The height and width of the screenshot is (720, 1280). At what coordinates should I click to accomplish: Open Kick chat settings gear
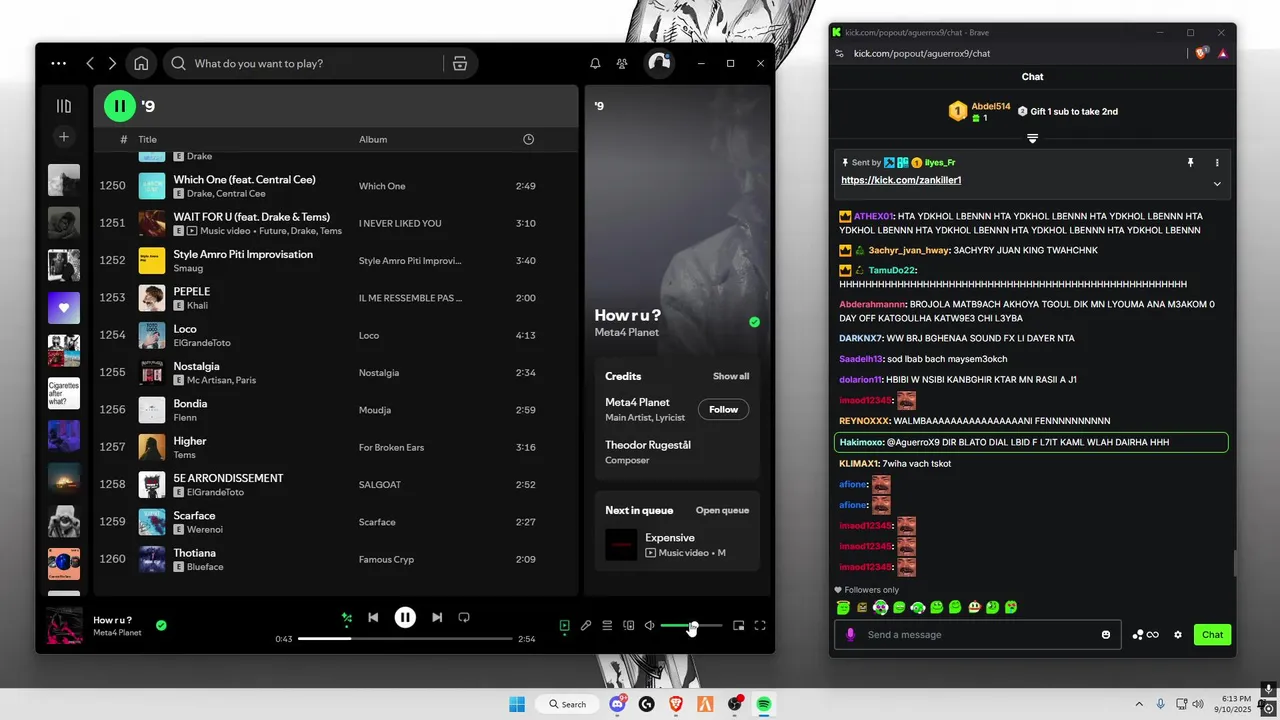(x=1178, y=634)
